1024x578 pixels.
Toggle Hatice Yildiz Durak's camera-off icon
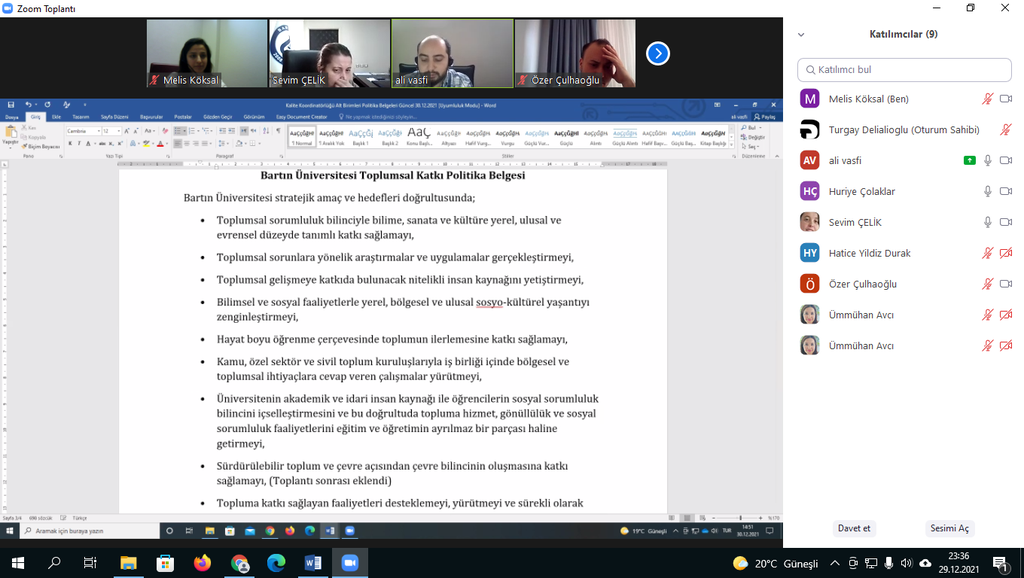tap(1006, 253)
